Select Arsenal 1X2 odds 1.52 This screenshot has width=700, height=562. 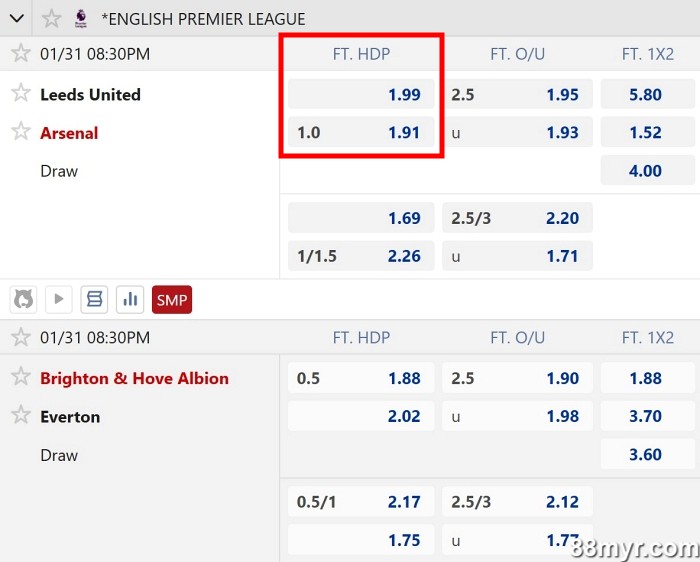coord(646,132)
